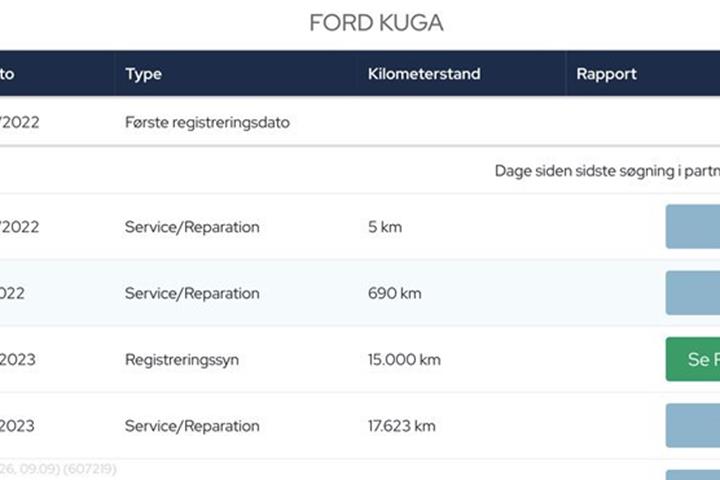Click the green Se Rapport button
The height and width of the screenshot is (480, 720).
(693, 359)
